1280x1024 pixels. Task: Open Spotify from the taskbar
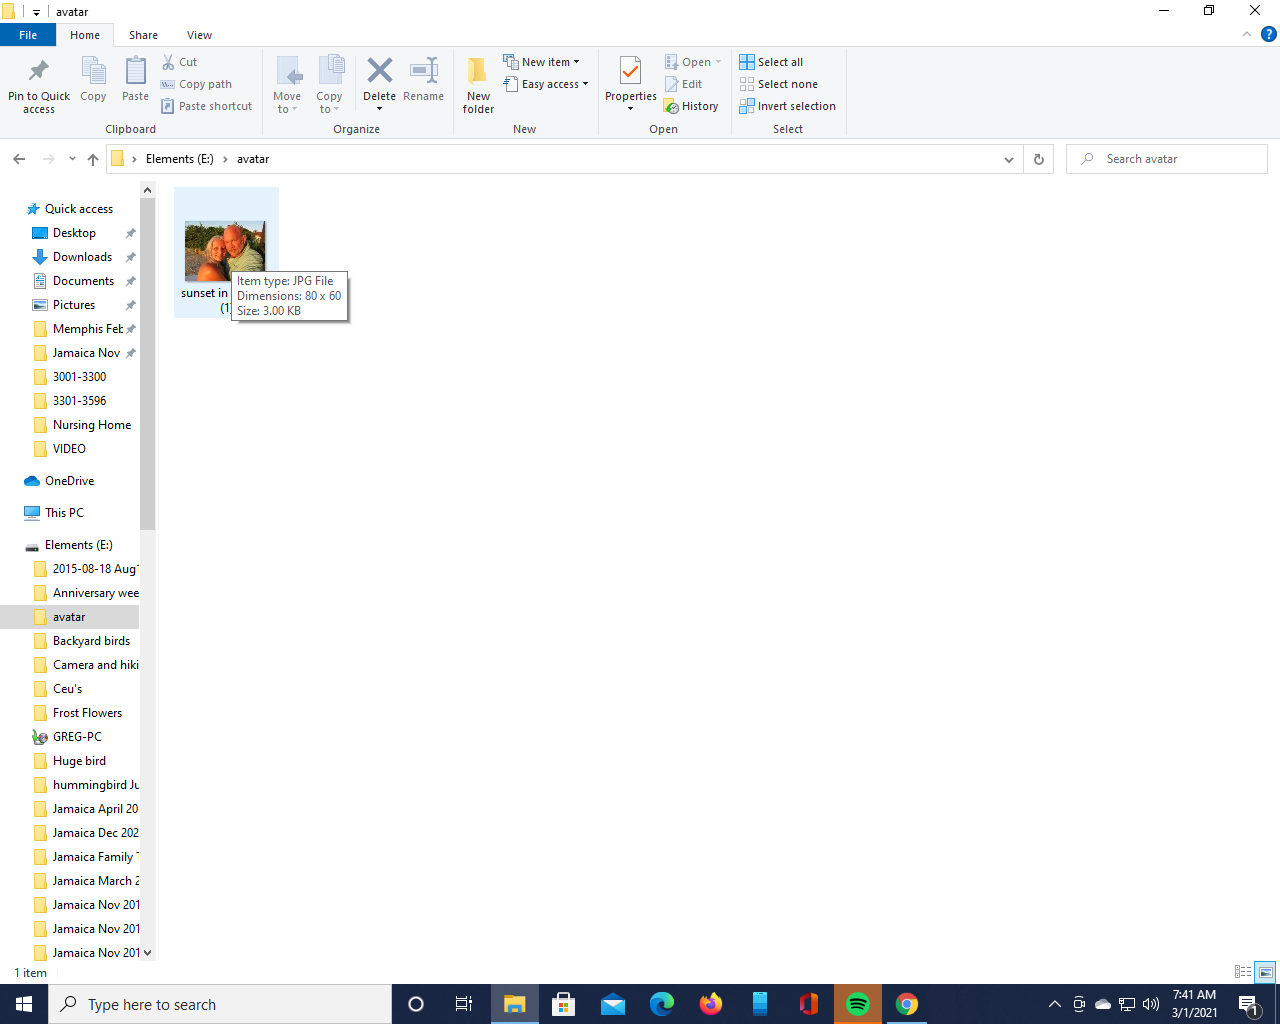[x=858, y=1004]
